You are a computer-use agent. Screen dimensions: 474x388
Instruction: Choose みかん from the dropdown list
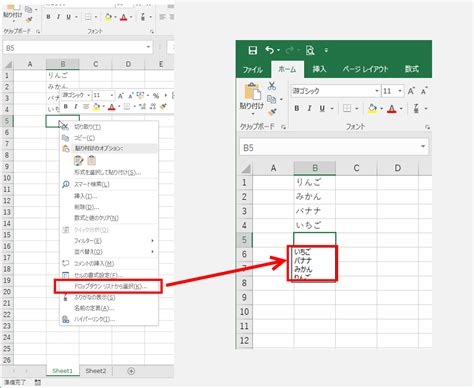click(x=303, y=269)
